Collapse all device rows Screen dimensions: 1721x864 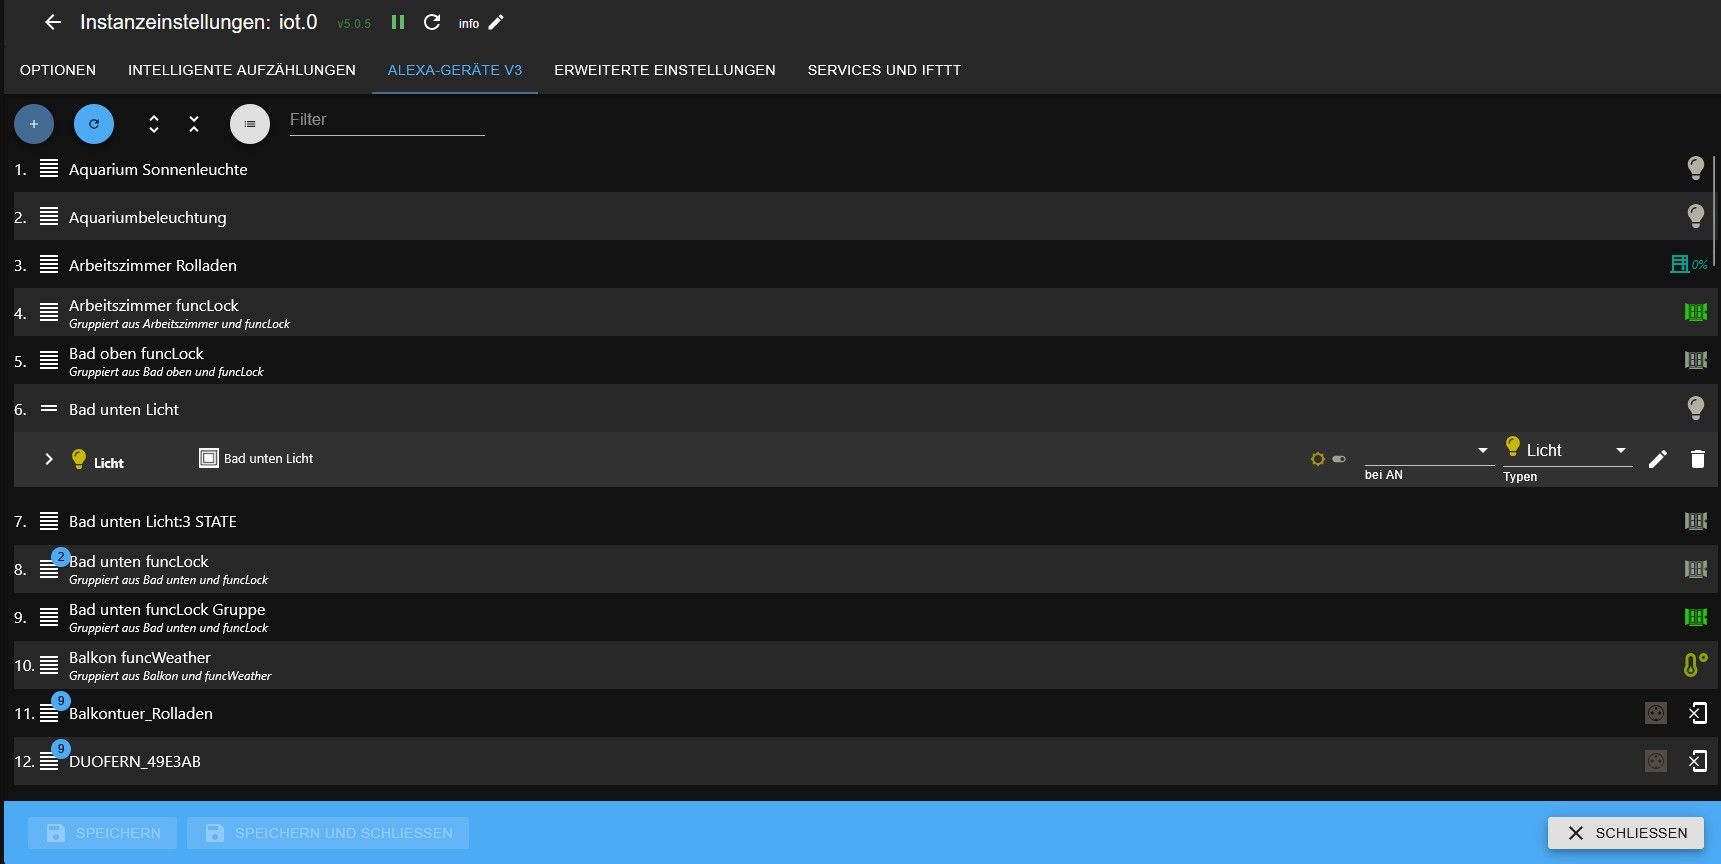(194, 124)
